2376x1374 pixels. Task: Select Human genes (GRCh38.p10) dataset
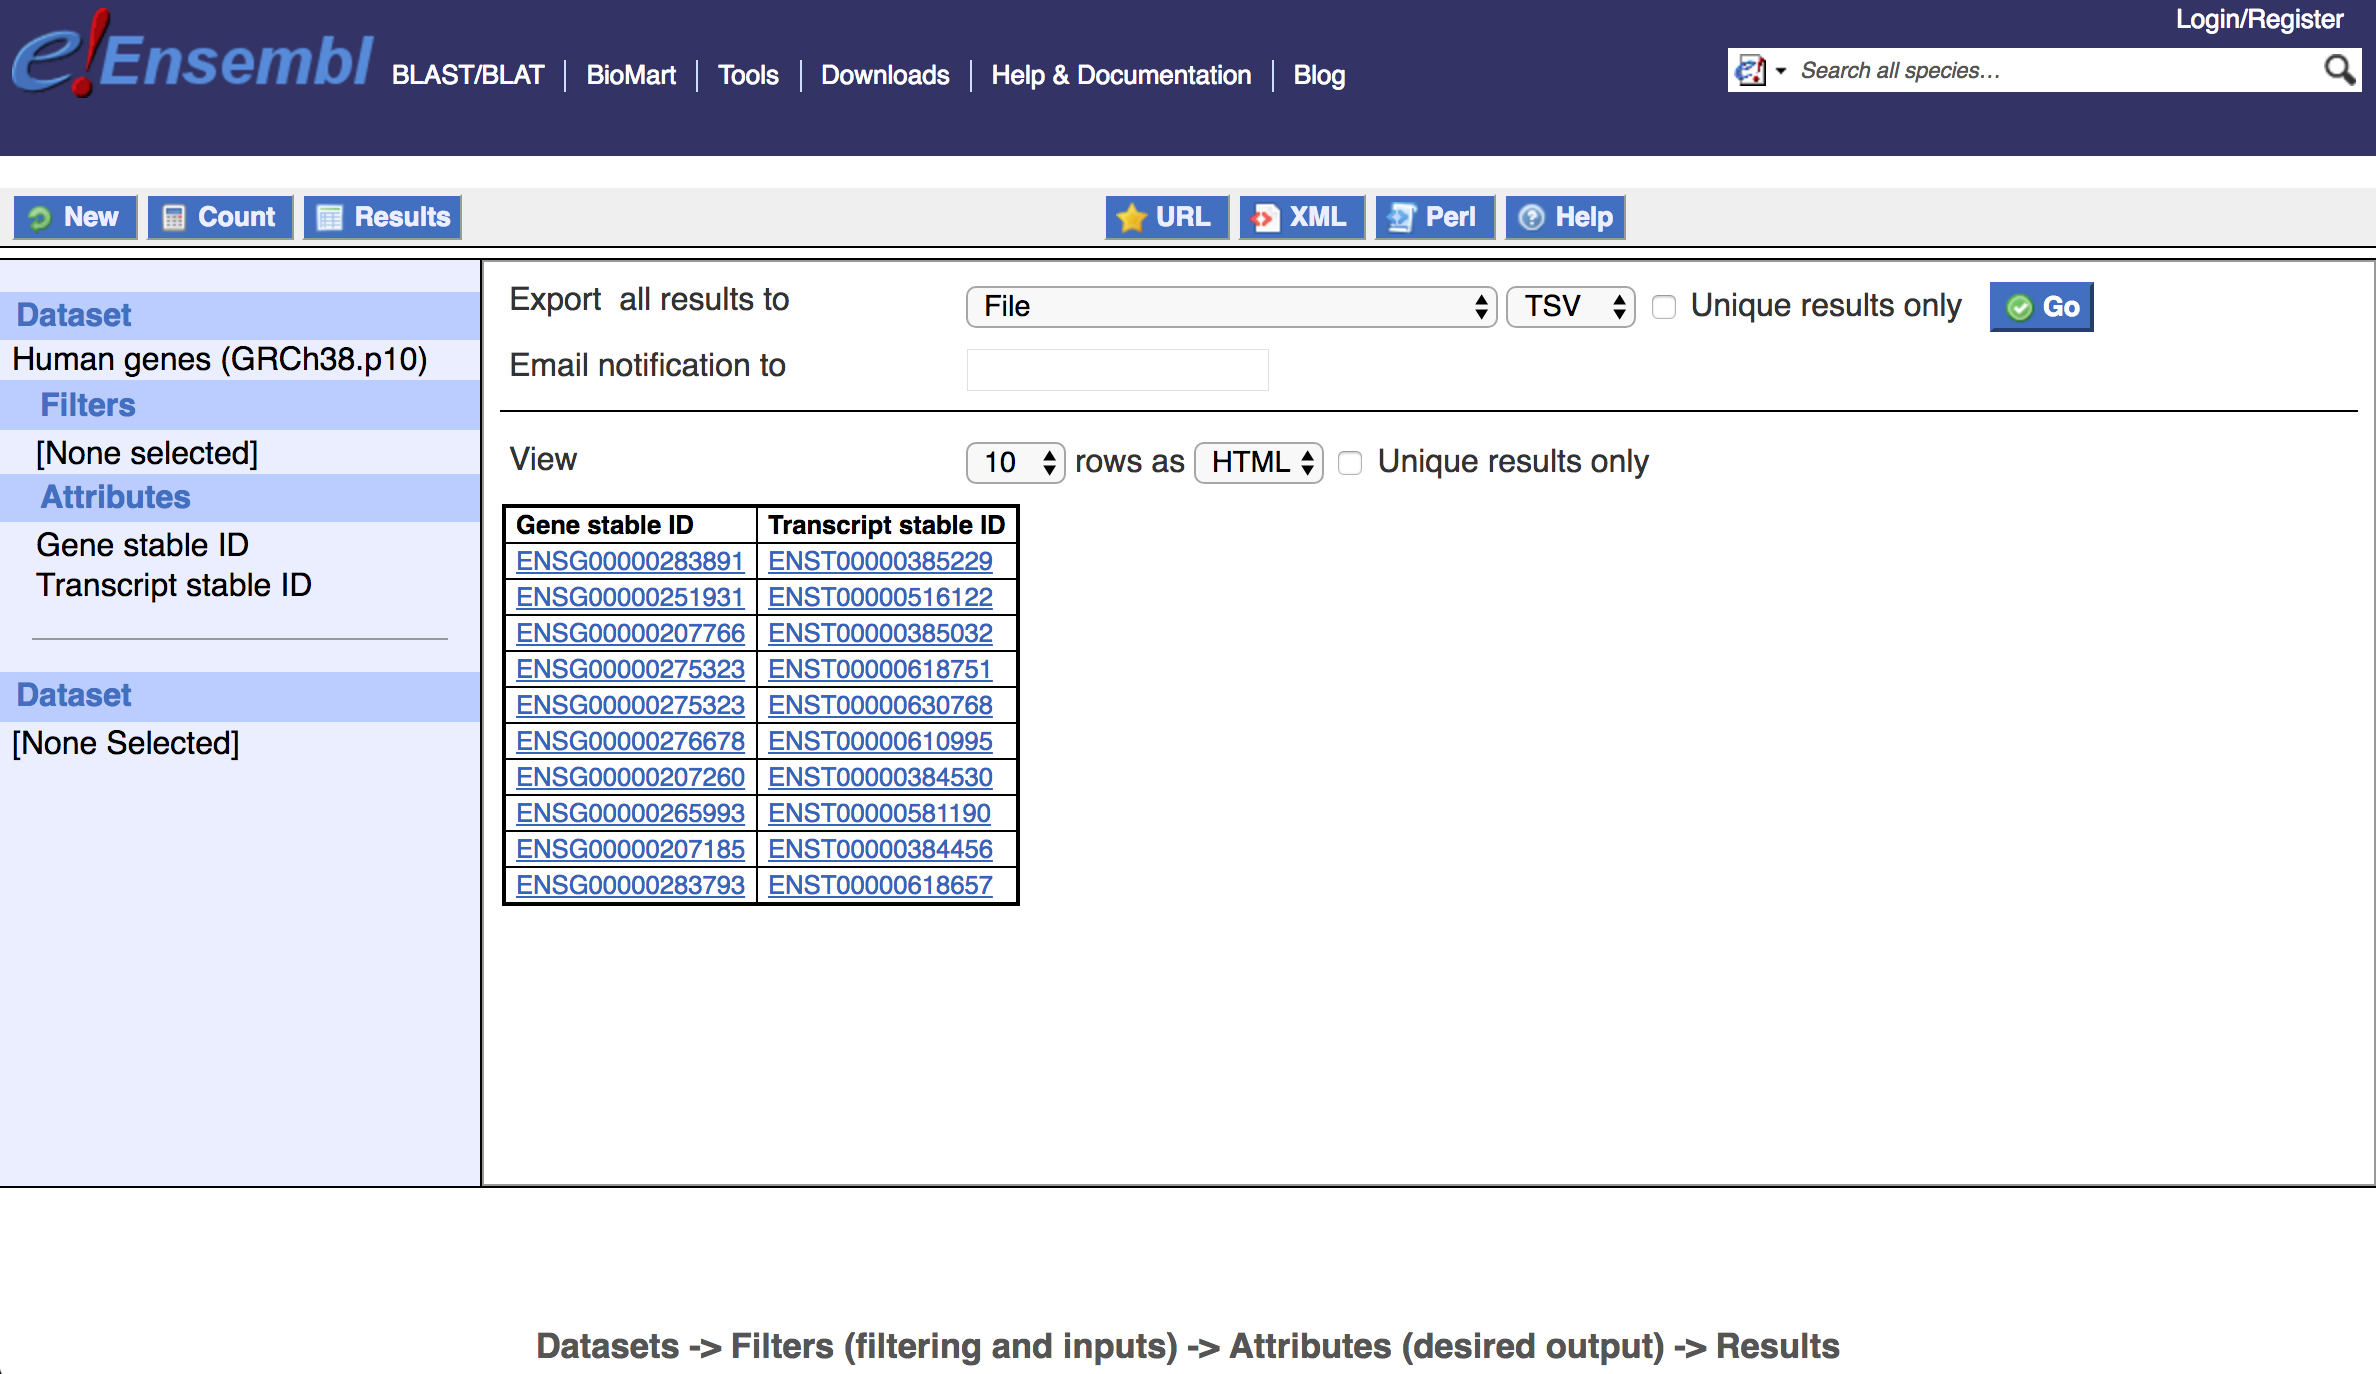click(220, 359)
